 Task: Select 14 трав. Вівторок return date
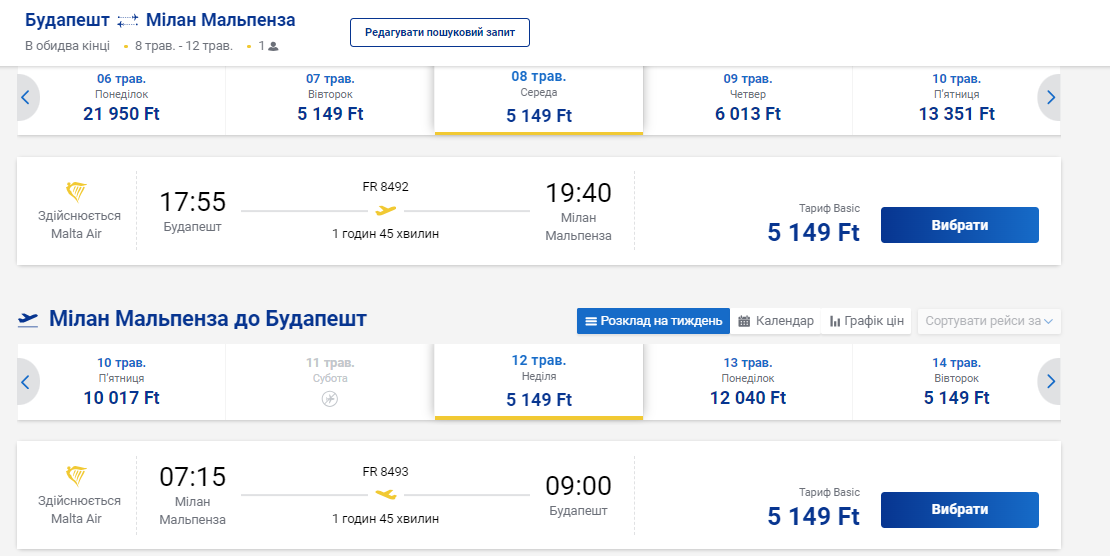pos(956,384)
